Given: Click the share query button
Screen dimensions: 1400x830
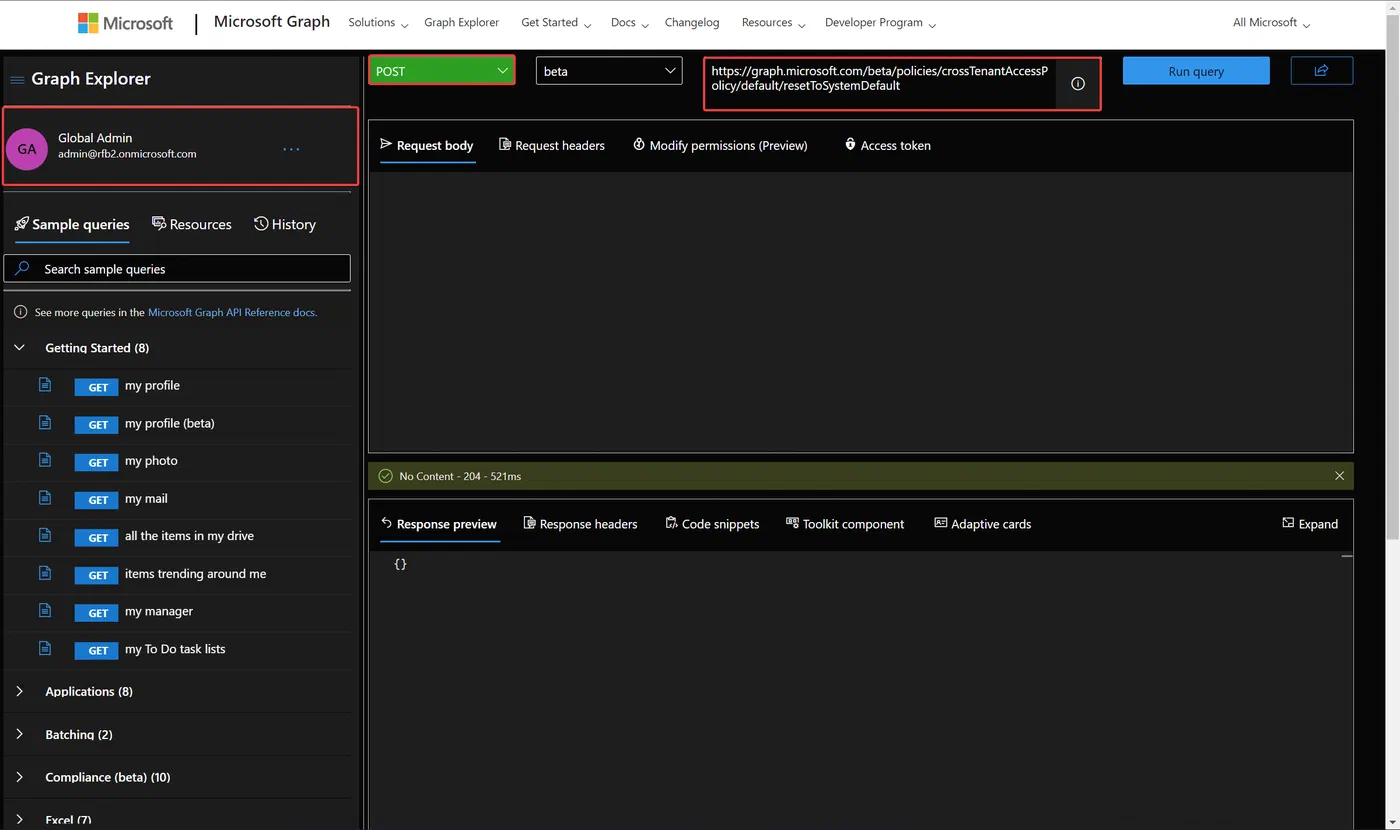Looking at the screenshot, I should 1321,70.
